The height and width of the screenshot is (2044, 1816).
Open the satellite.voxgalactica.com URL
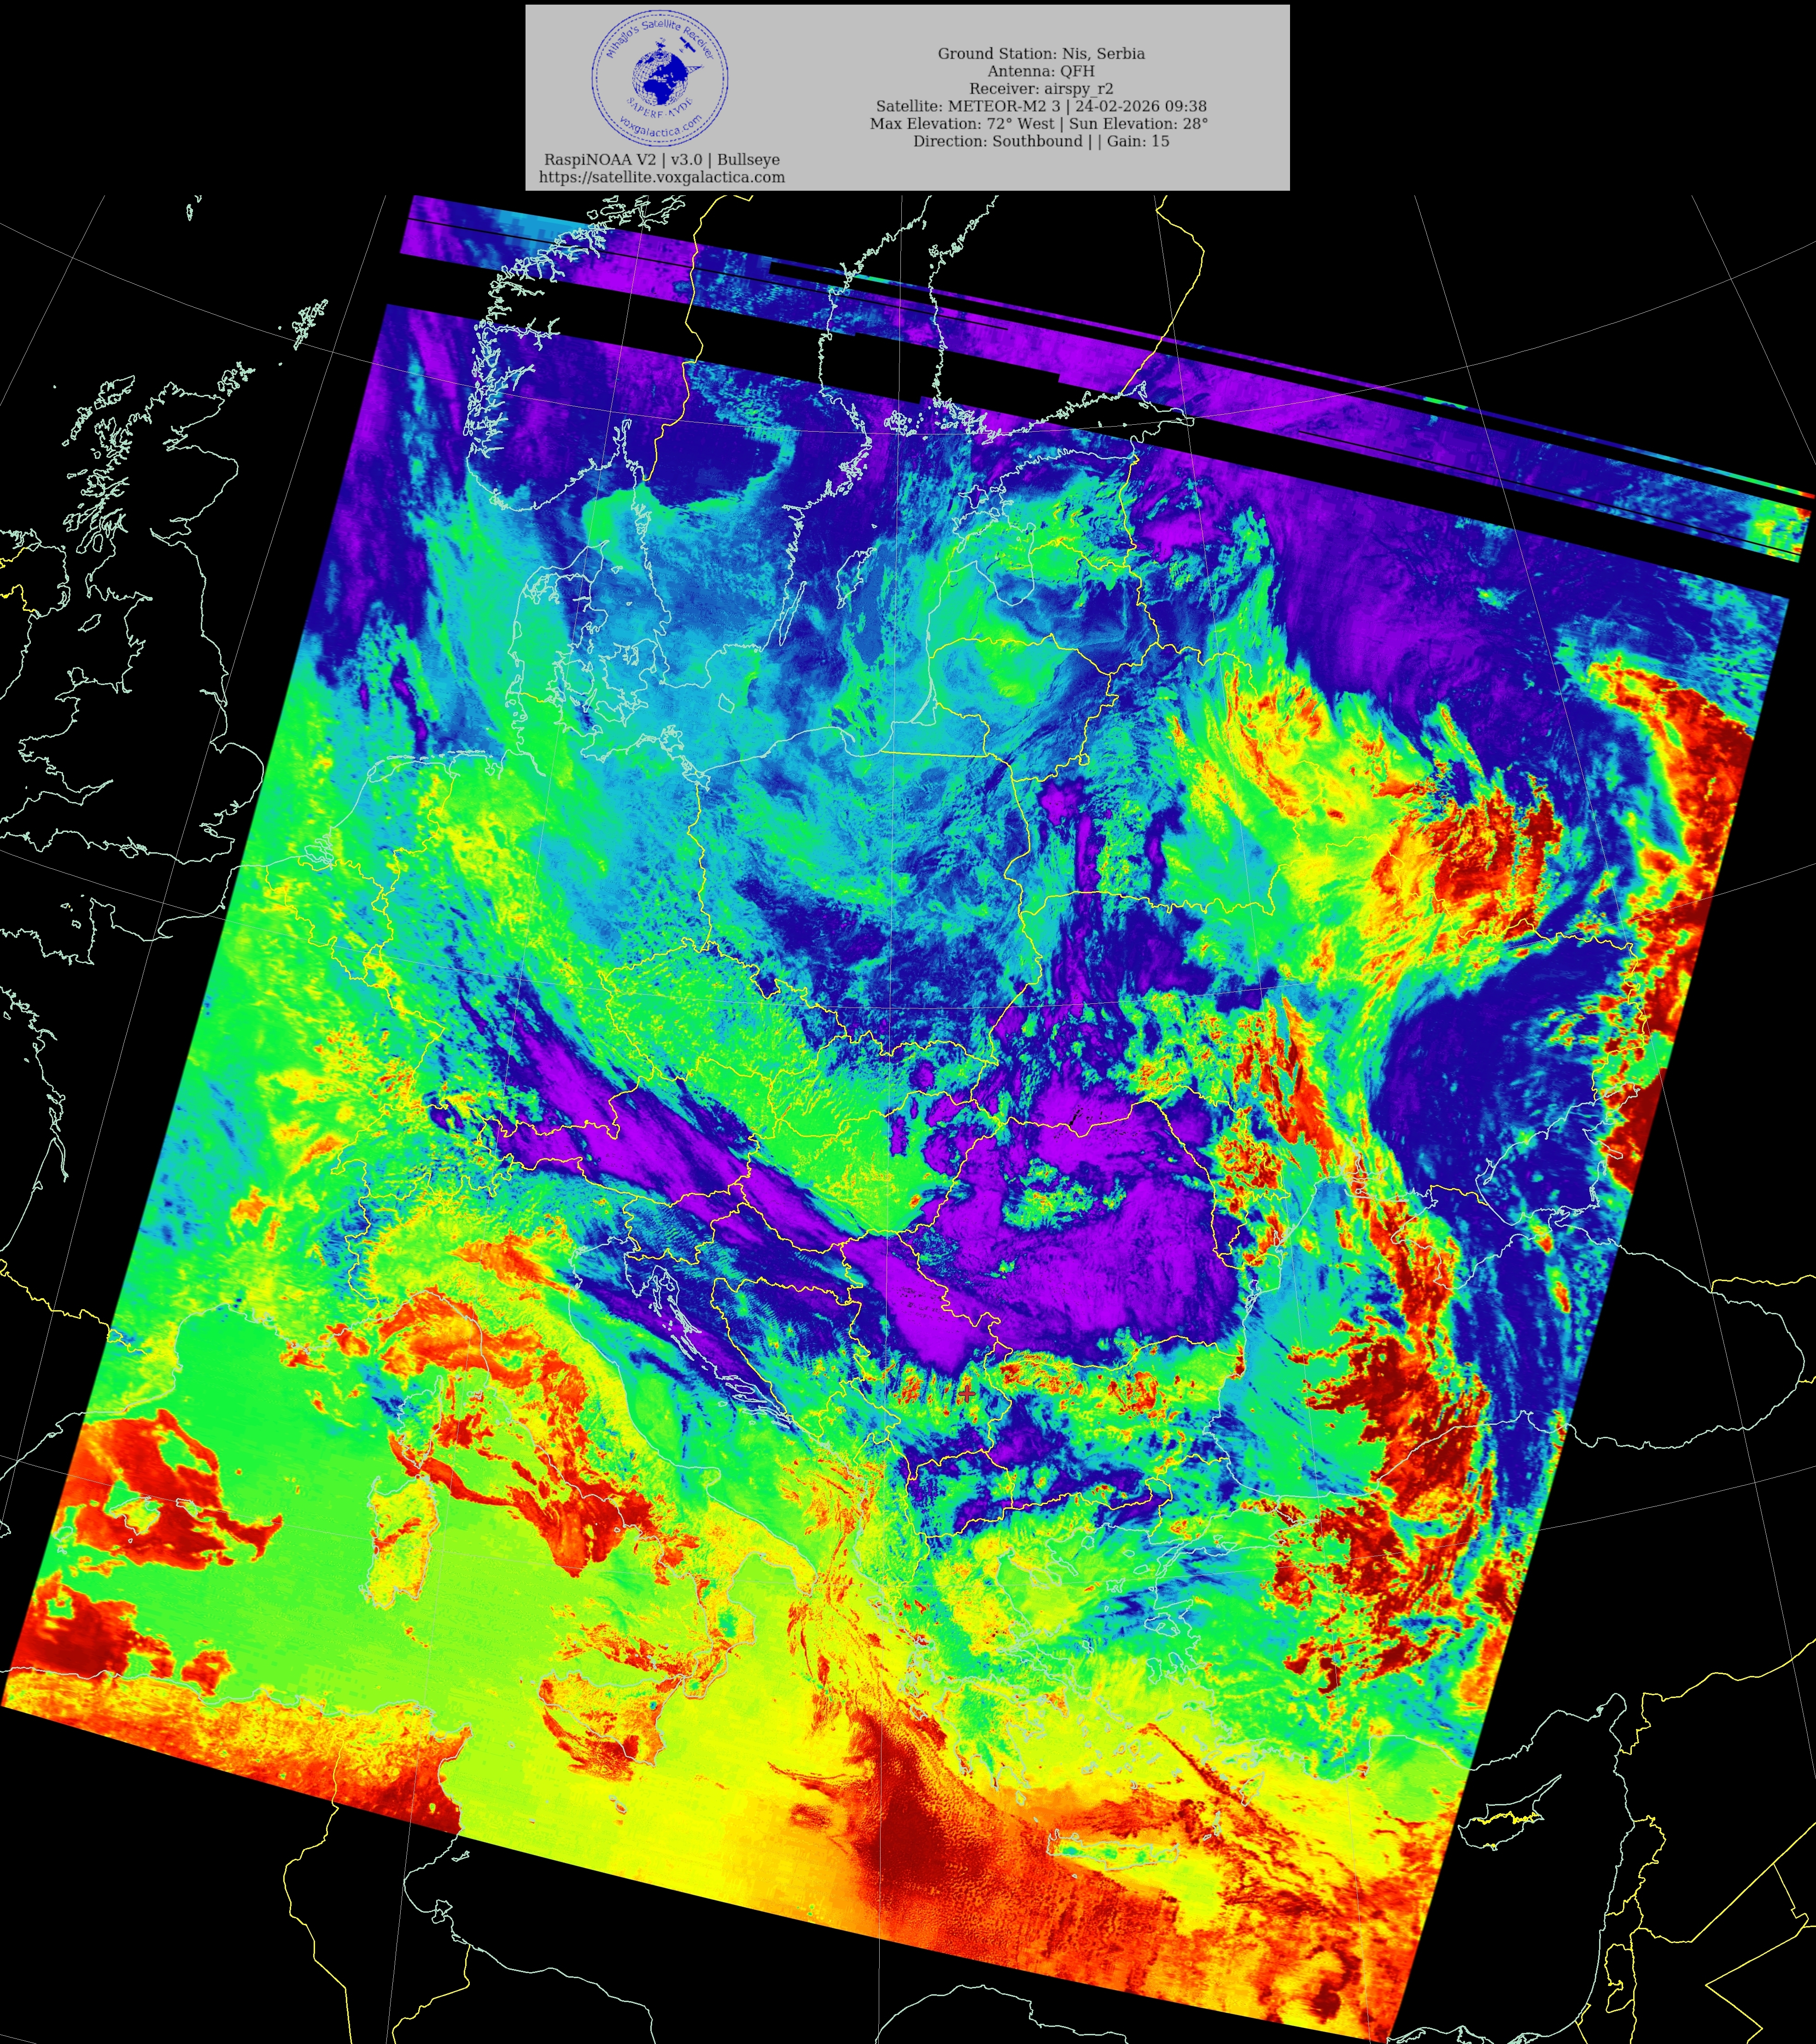coord(661,177)
